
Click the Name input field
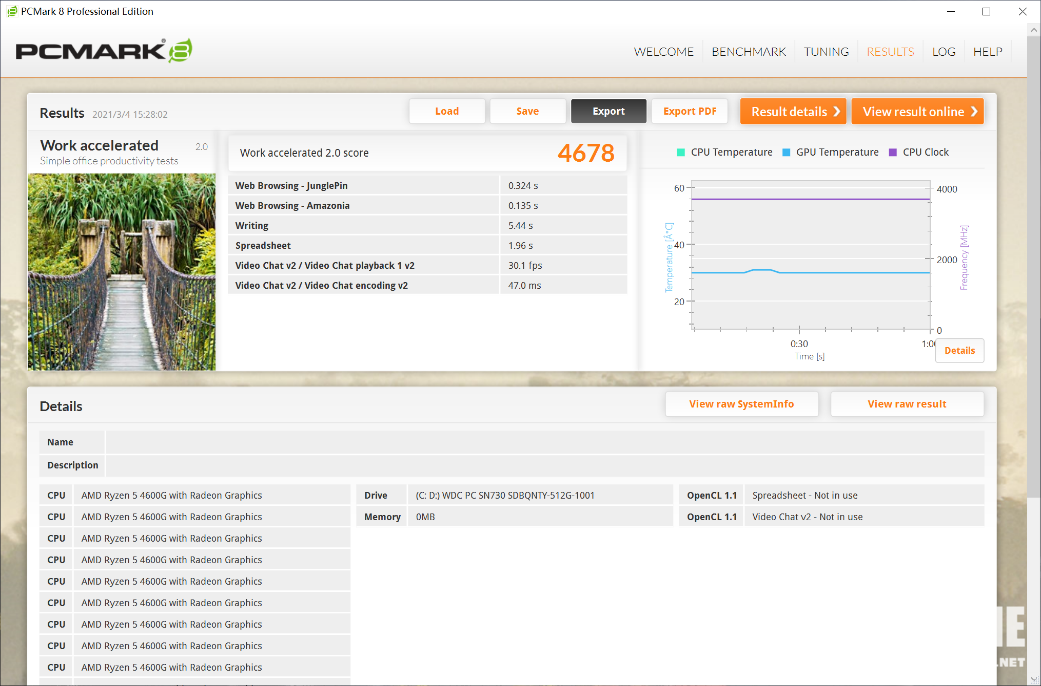tap(544, 442)
